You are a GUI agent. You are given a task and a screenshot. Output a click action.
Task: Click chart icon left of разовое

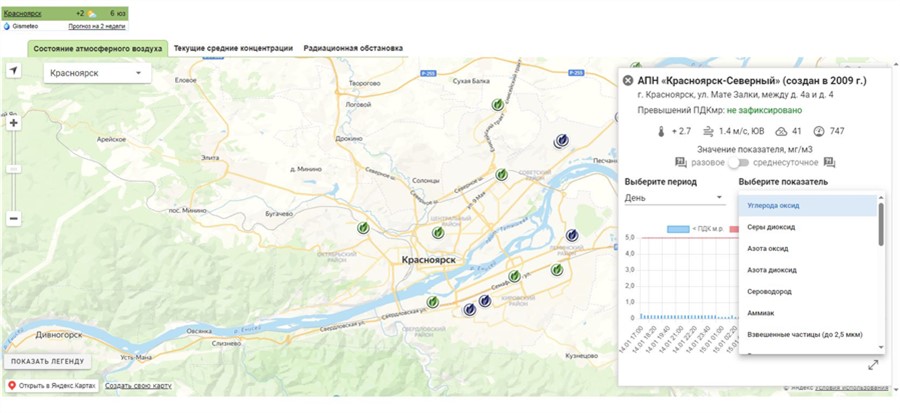[681, 162]
